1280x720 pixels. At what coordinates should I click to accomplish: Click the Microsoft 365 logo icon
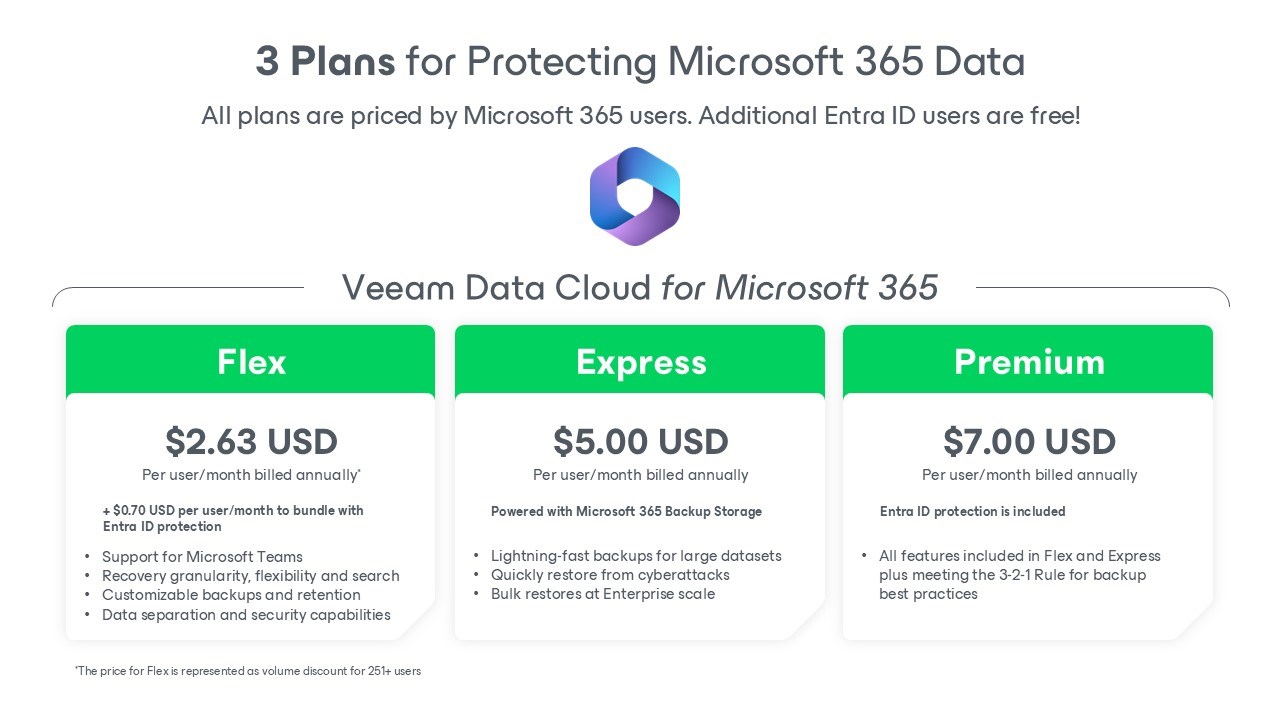tap(635, 196)
